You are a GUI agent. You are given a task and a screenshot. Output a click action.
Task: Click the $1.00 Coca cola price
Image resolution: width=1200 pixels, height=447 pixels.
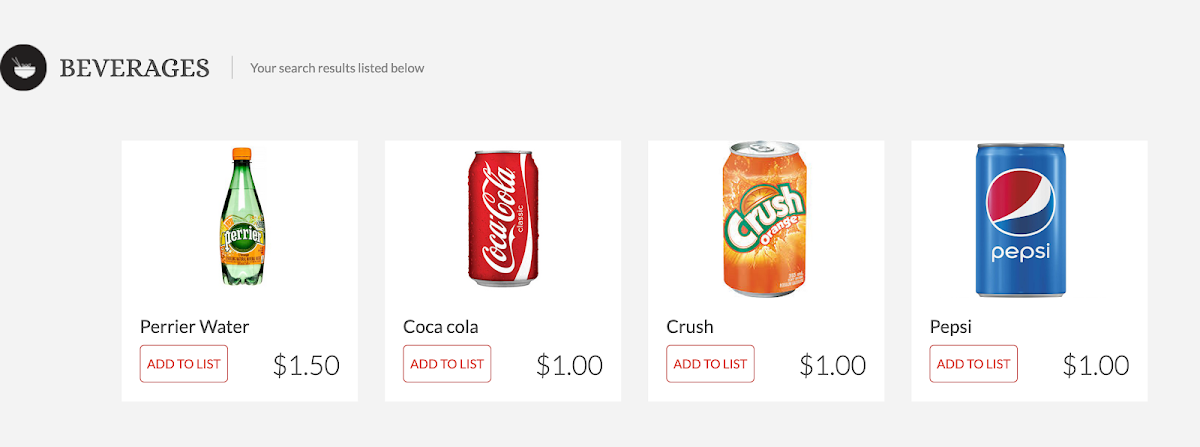click(569, 365)
